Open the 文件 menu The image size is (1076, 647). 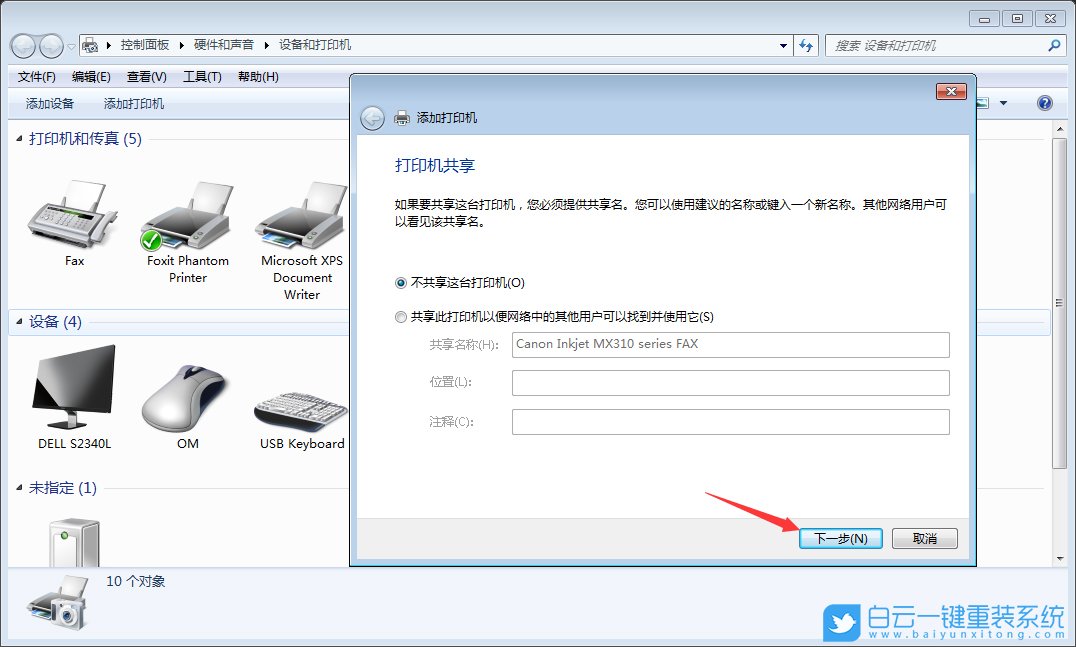(35, 76)
